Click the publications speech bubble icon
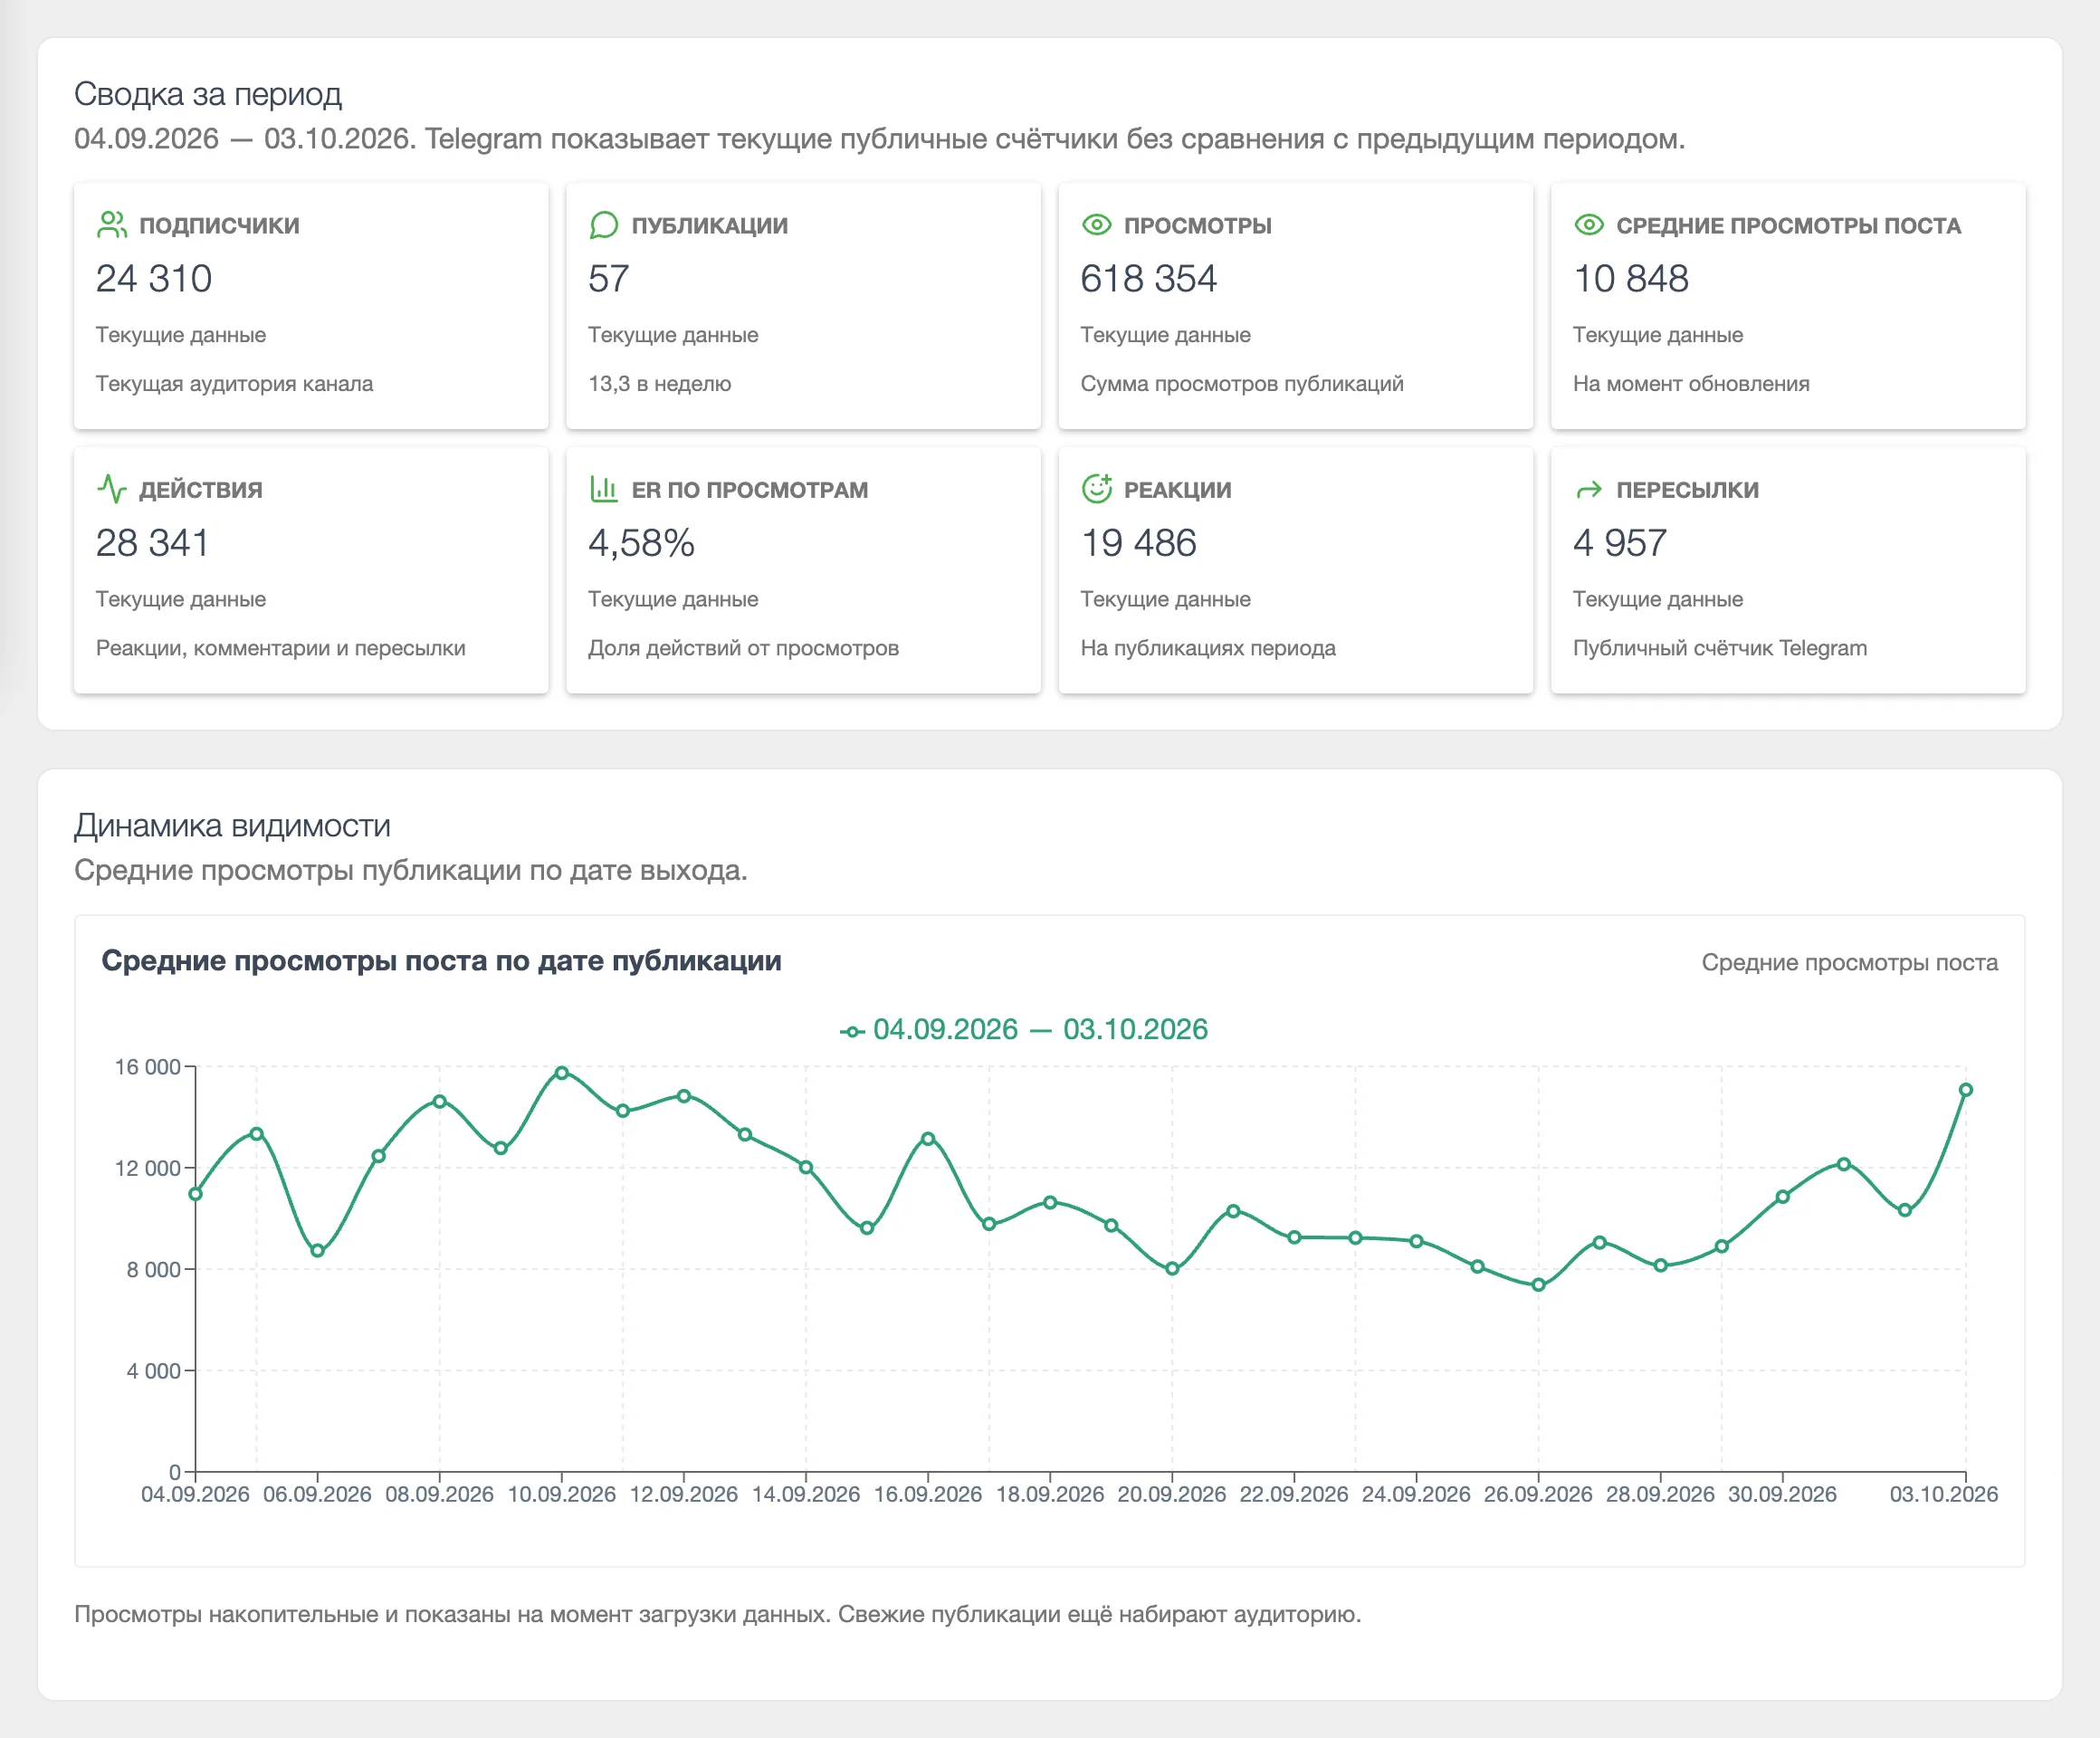 (603, 225)
